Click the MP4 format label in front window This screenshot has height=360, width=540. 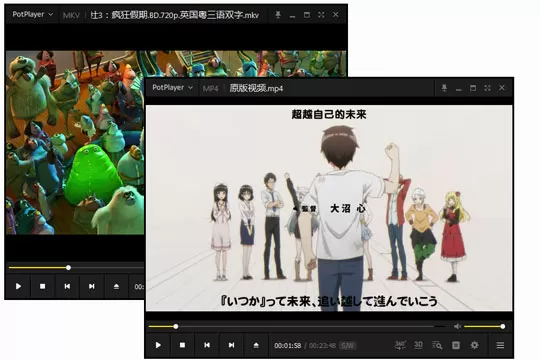coord(210,89)
